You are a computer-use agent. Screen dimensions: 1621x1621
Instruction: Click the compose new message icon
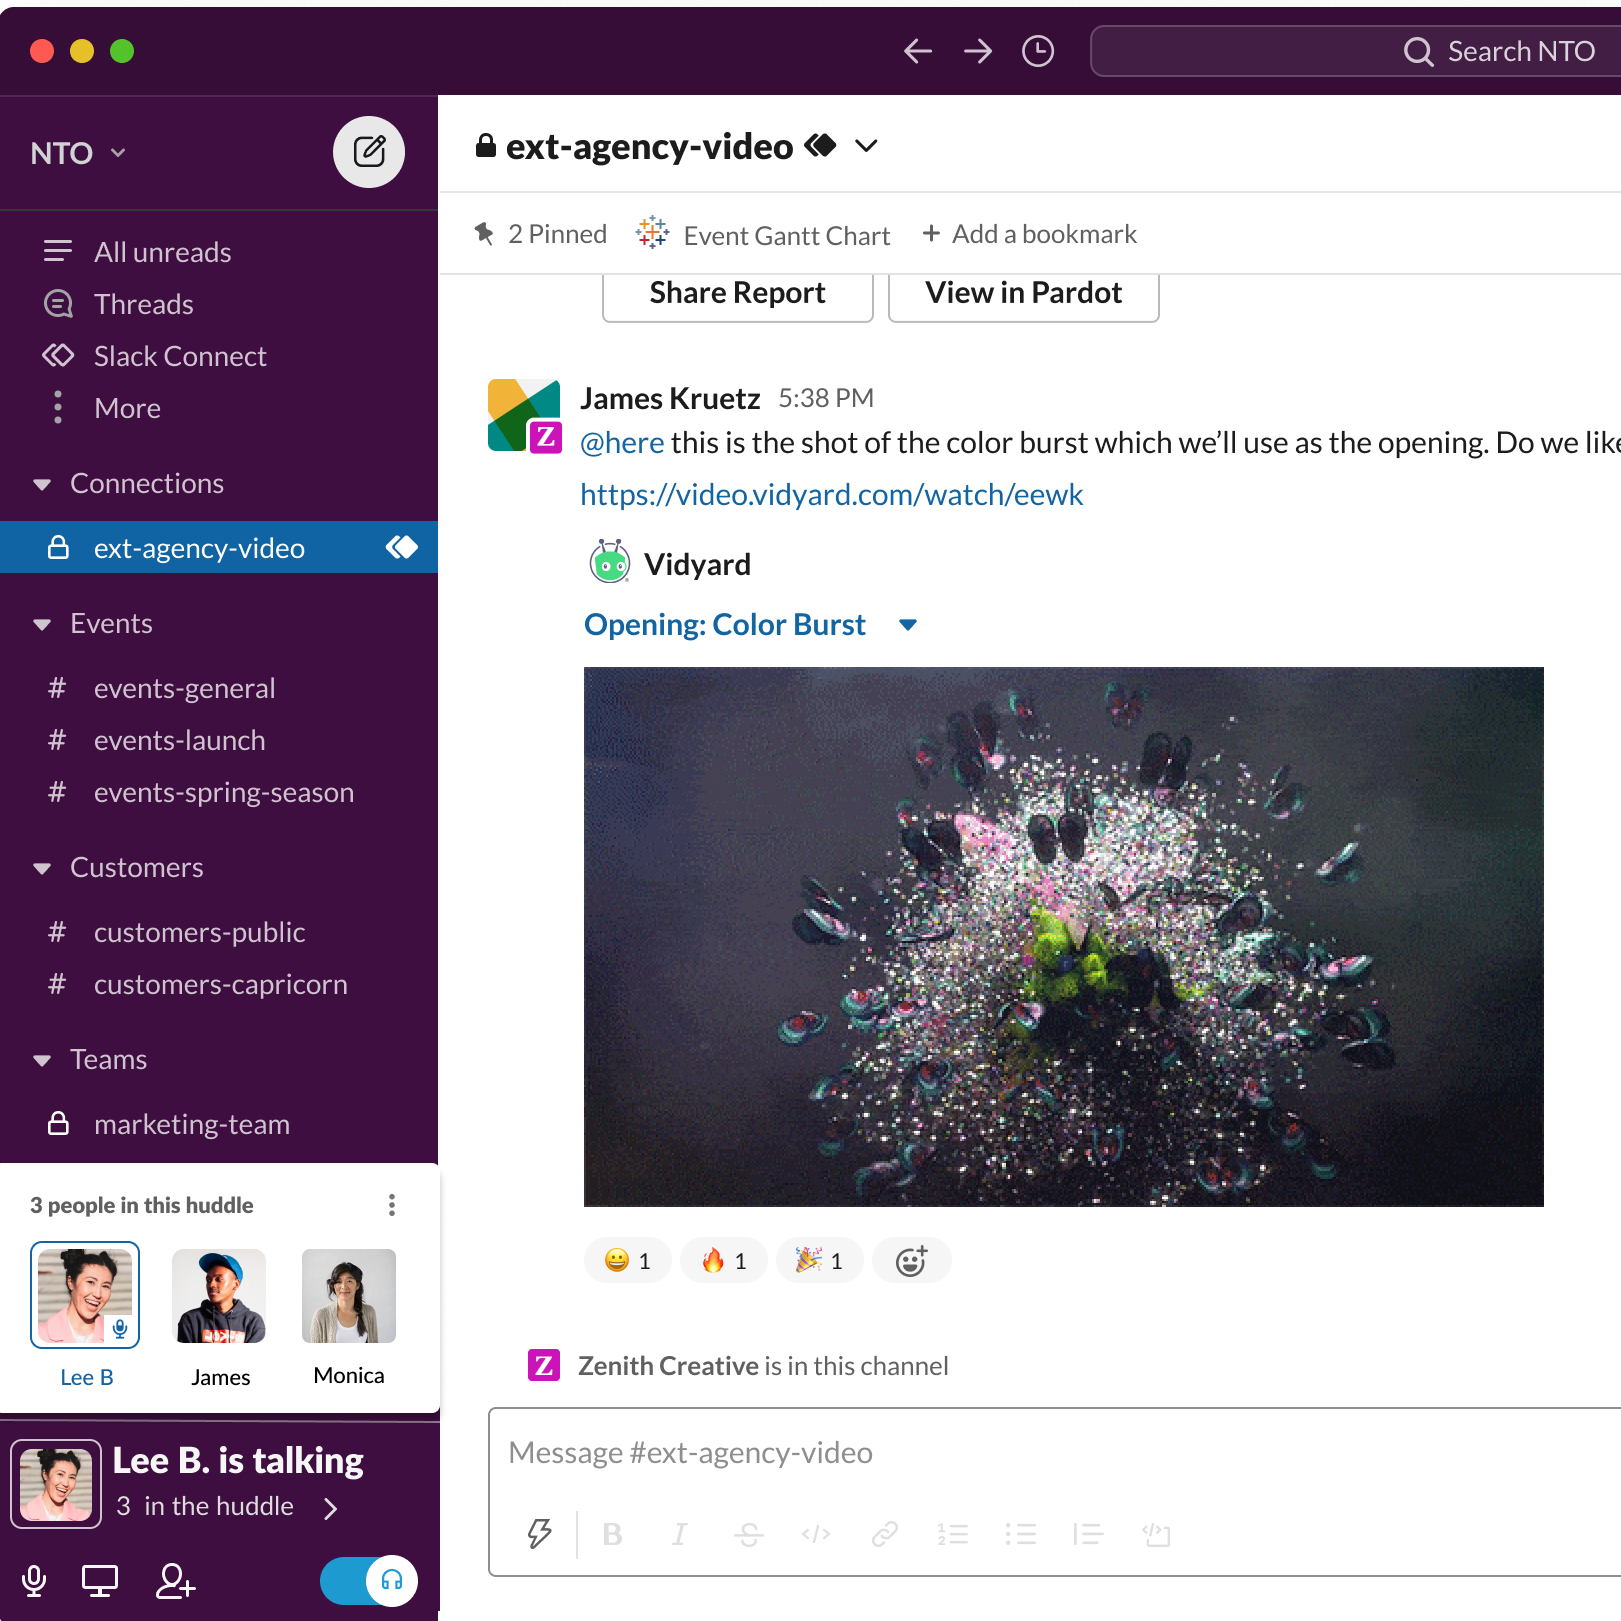[368, 152]
